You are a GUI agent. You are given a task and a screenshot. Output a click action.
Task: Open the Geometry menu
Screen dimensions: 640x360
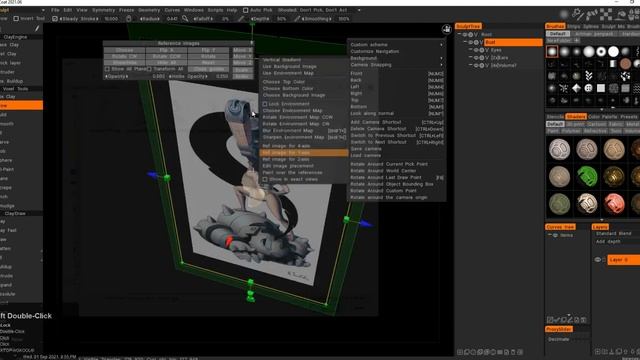(149, 10)
